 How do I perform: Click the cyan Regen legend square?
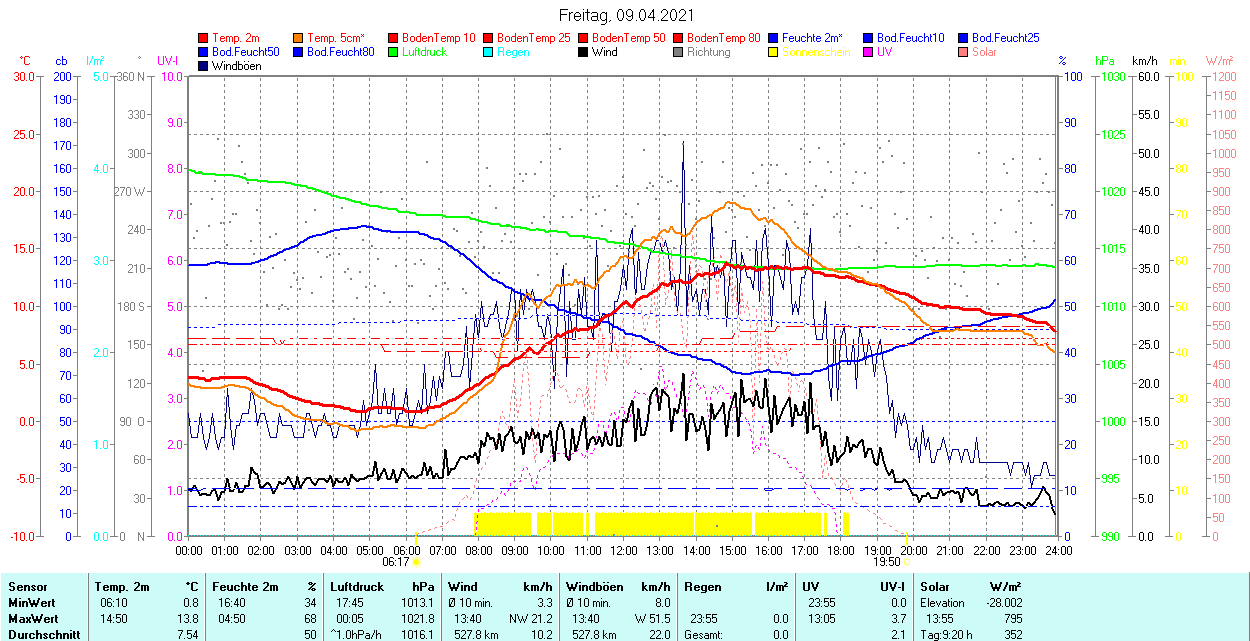click(x=489, y=52)
